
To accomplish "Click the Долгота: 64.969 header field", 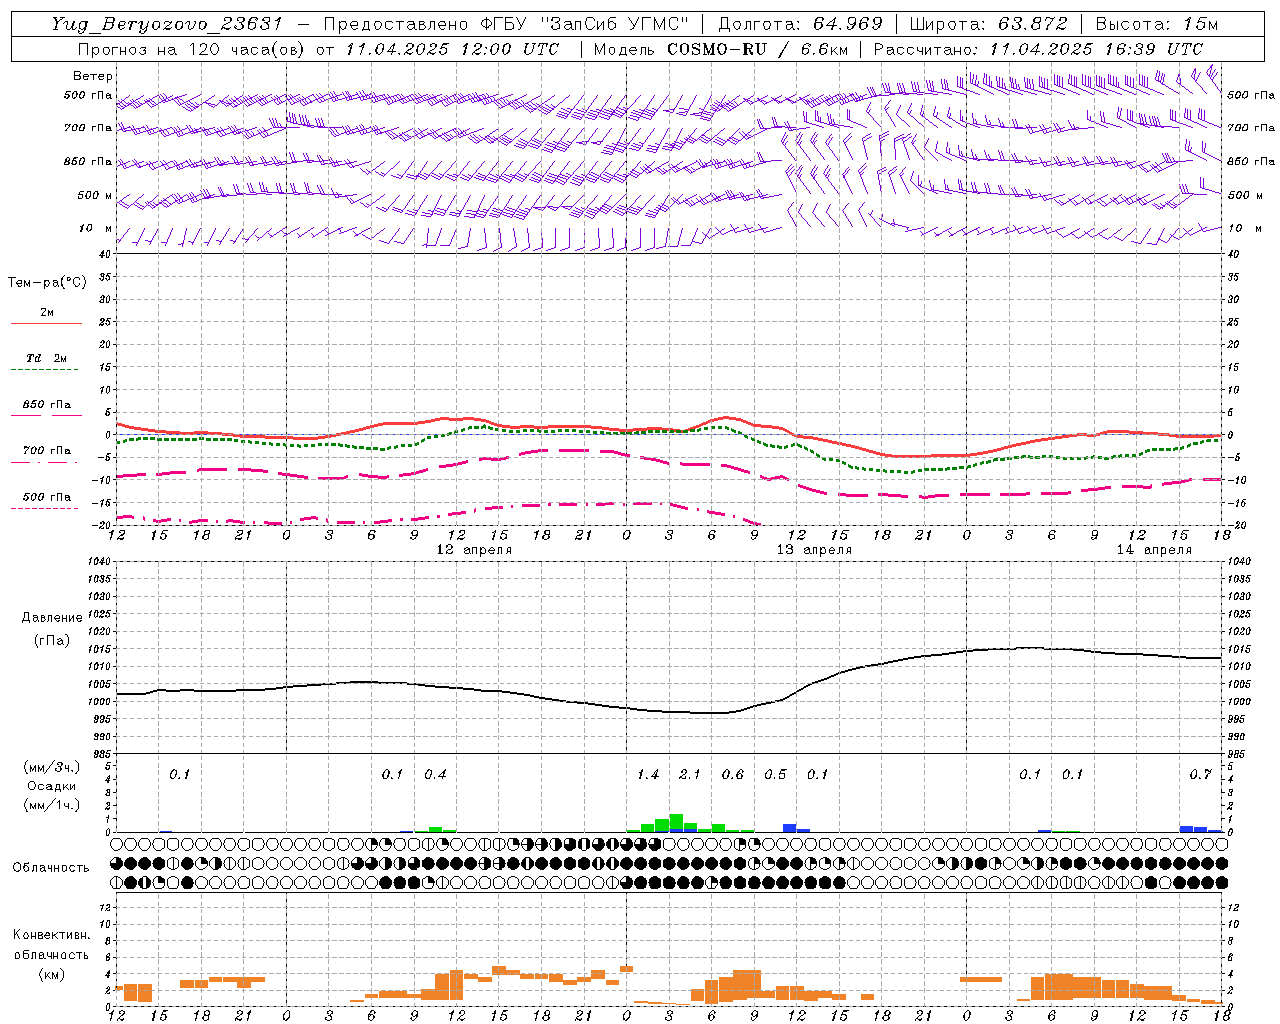I will tap(800, 24).
